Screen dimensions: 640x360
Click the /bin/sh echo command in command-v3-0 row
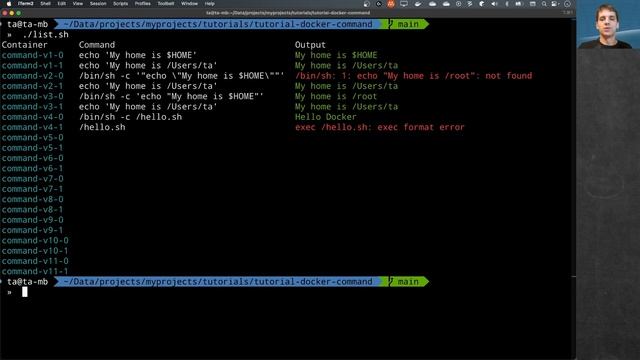171,96
